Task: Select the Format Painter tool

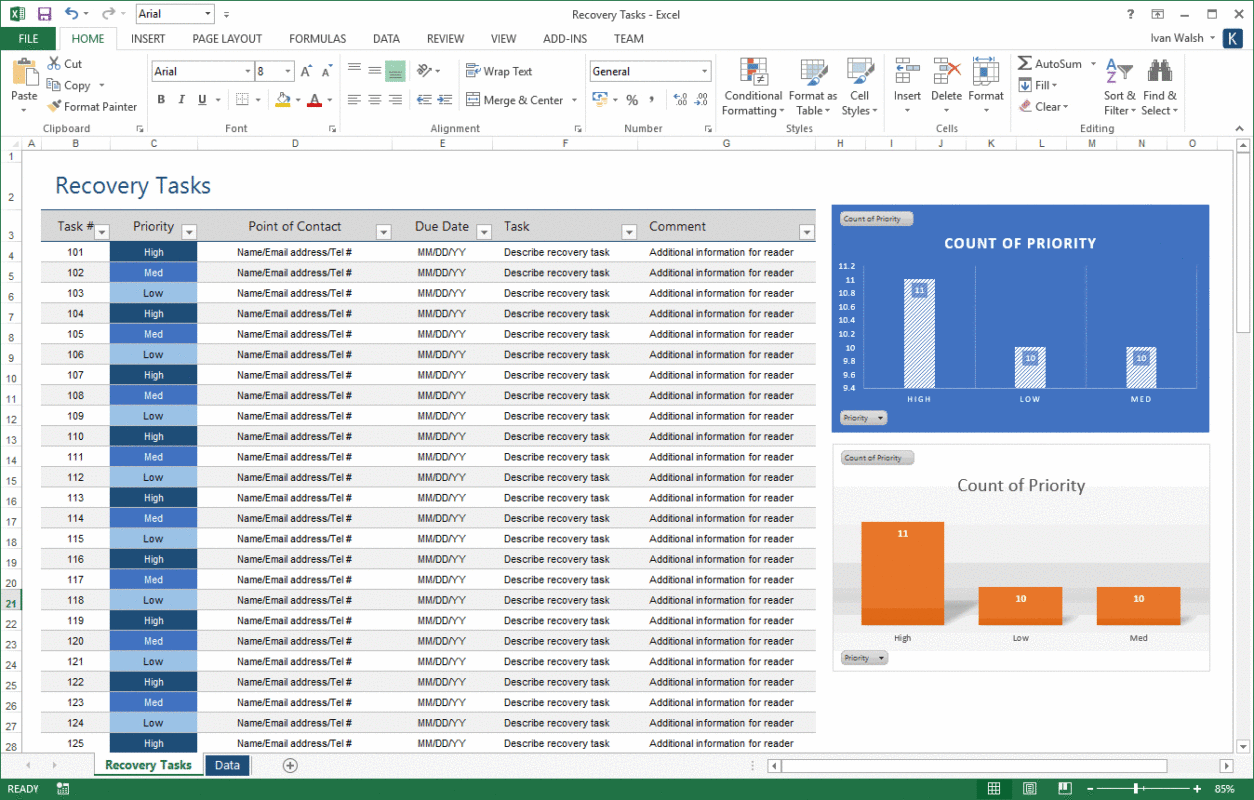Action: (92, 107)
